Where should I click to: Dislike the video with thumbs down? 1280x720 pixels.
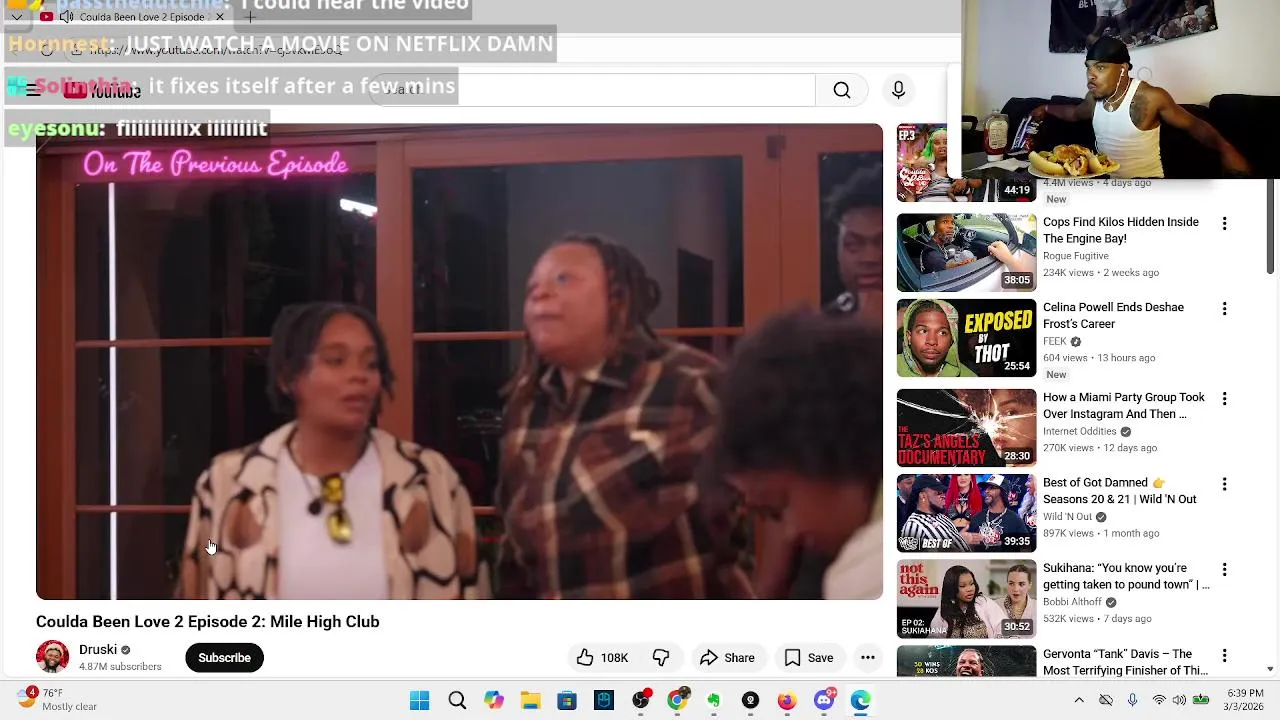(661, 658)
